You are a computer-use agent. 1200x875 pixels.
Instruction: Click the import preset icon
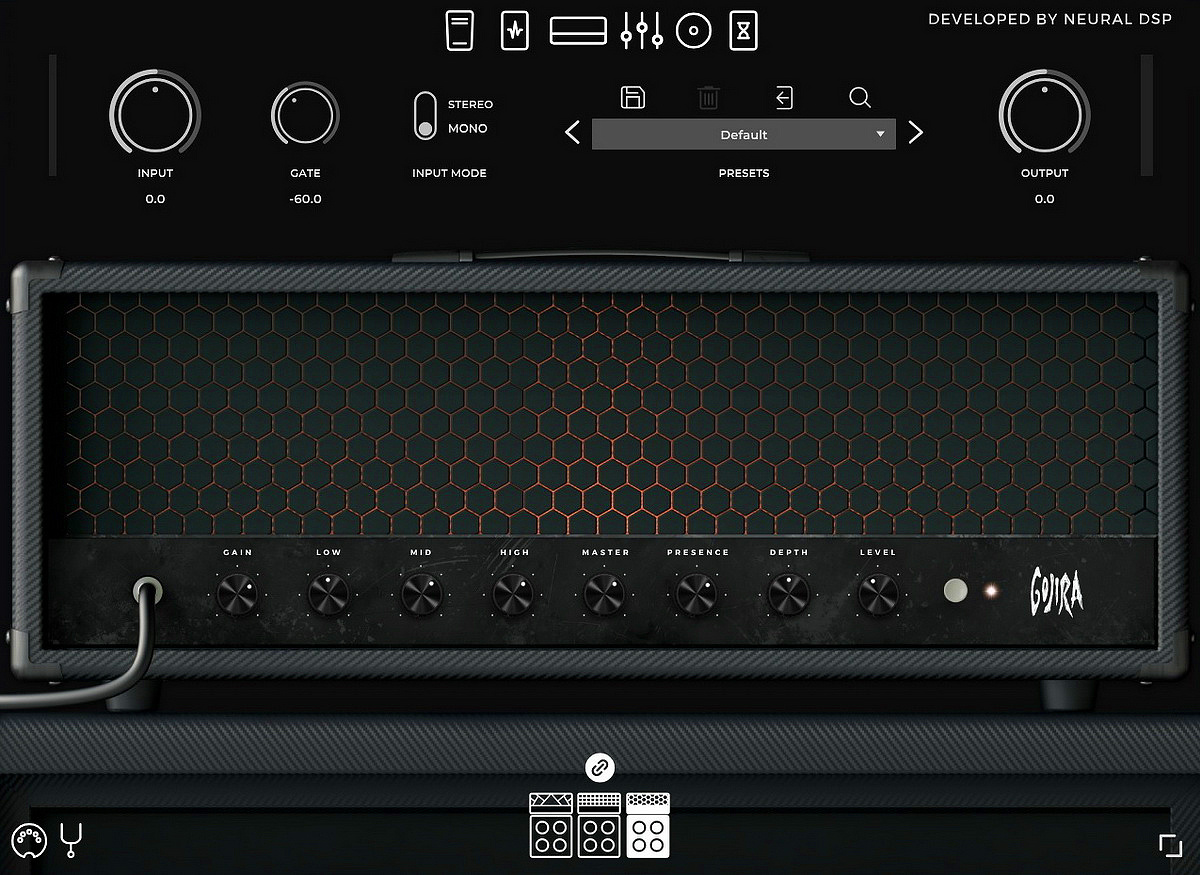click(784, 97)
